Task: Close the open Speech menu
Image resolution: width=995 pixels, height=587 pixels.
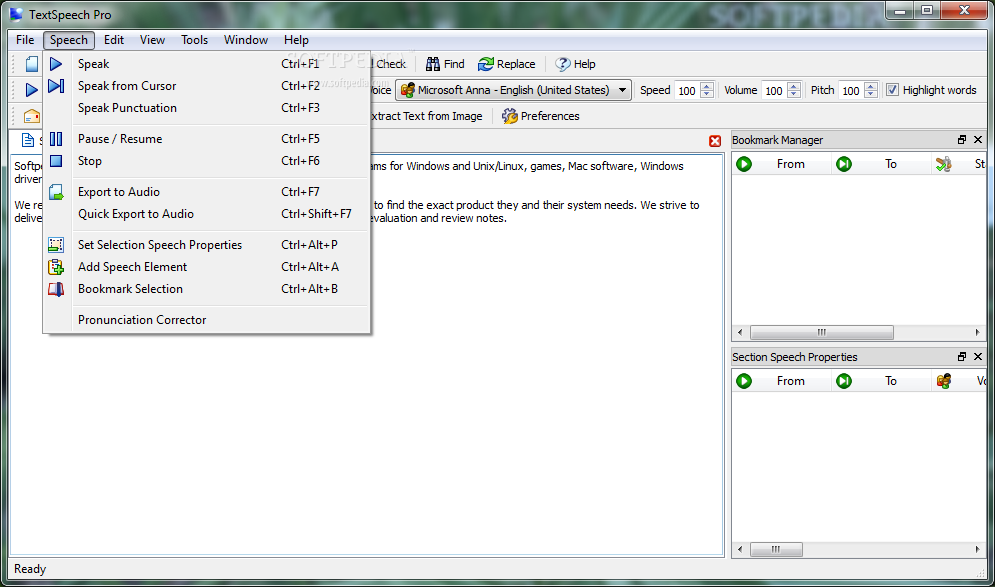Action: pos(69,40)
